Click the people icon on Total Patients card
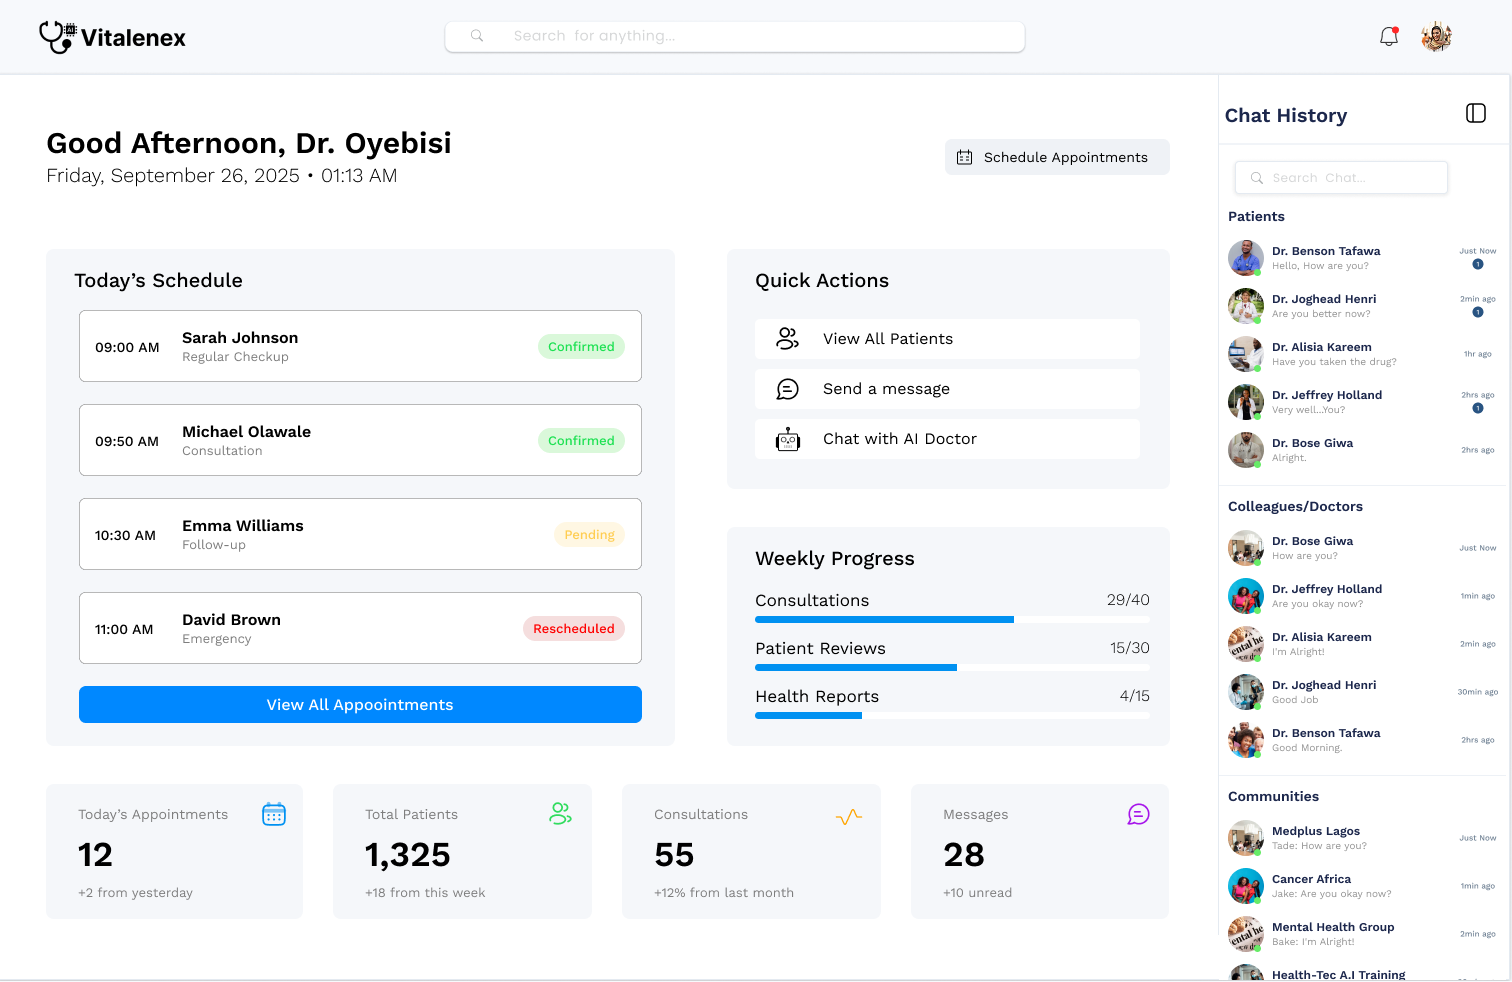 click(561, 814)
